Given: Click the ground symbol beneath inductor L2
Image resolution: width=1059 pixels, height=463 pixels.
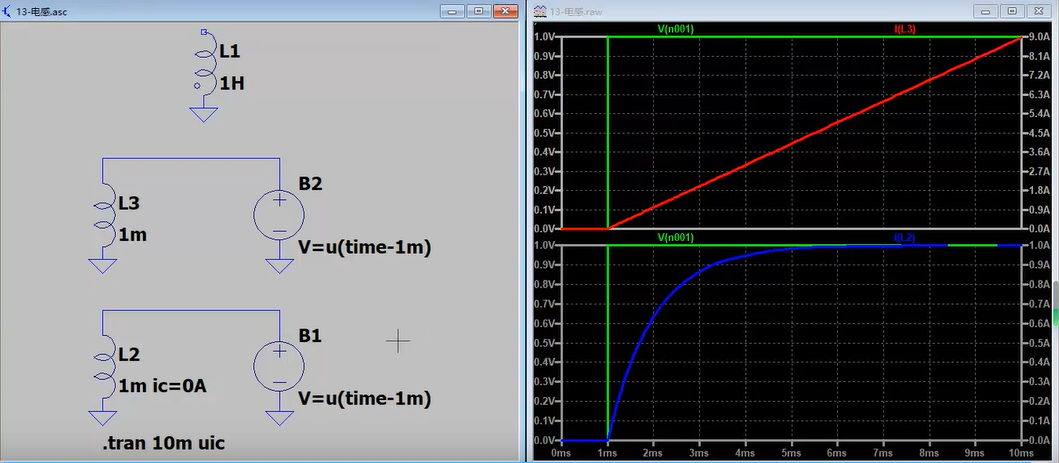Looking at the screenshot, I should [103, 418].
